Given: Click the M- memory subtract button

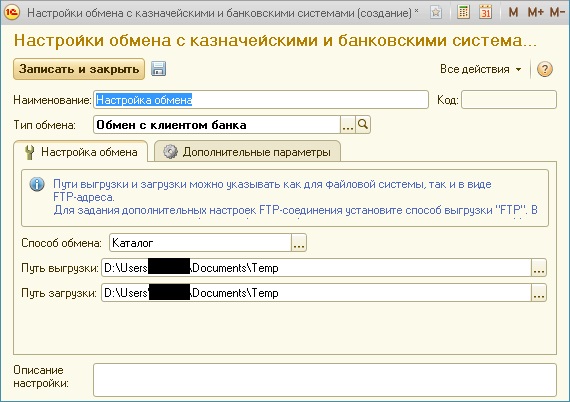Looking at the screenshot, I should click(557, 13).
